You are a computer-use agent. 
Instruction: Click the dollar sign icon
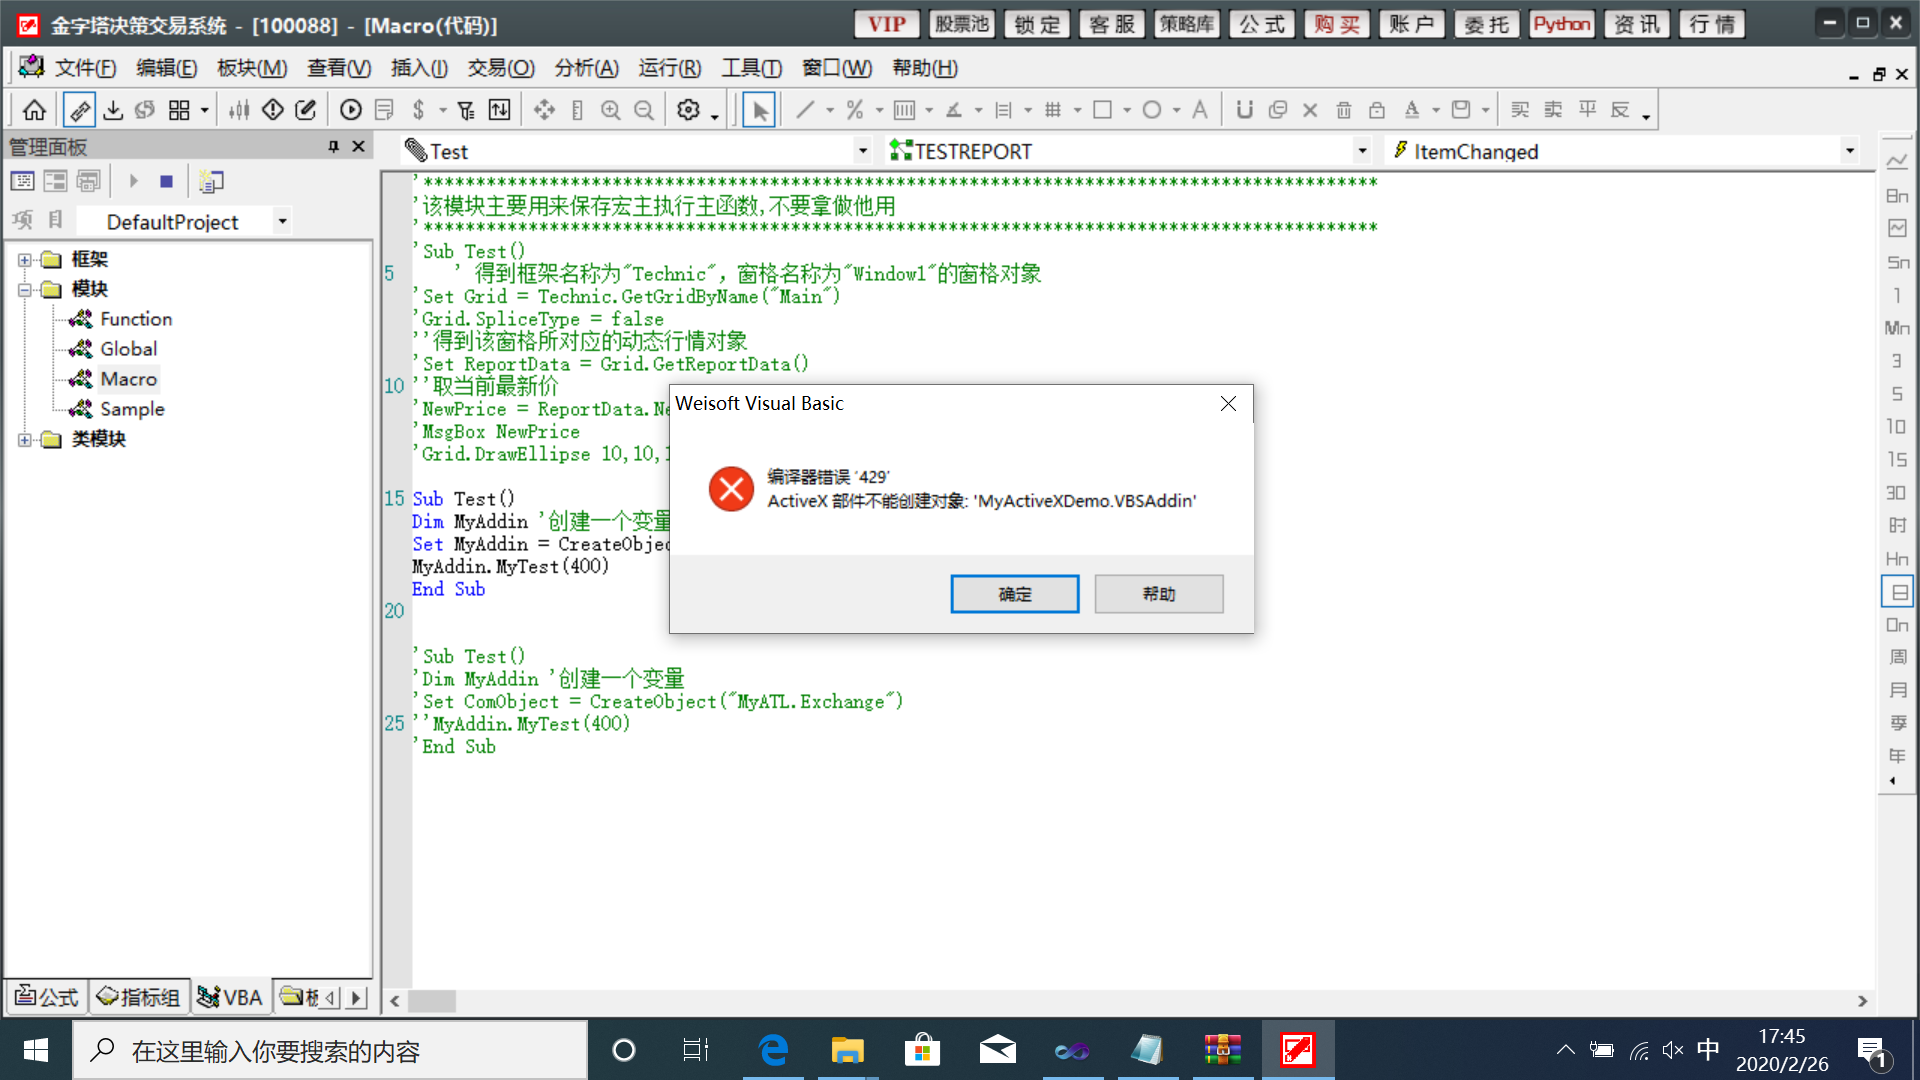pyautogui.click(x=419, y=110)
